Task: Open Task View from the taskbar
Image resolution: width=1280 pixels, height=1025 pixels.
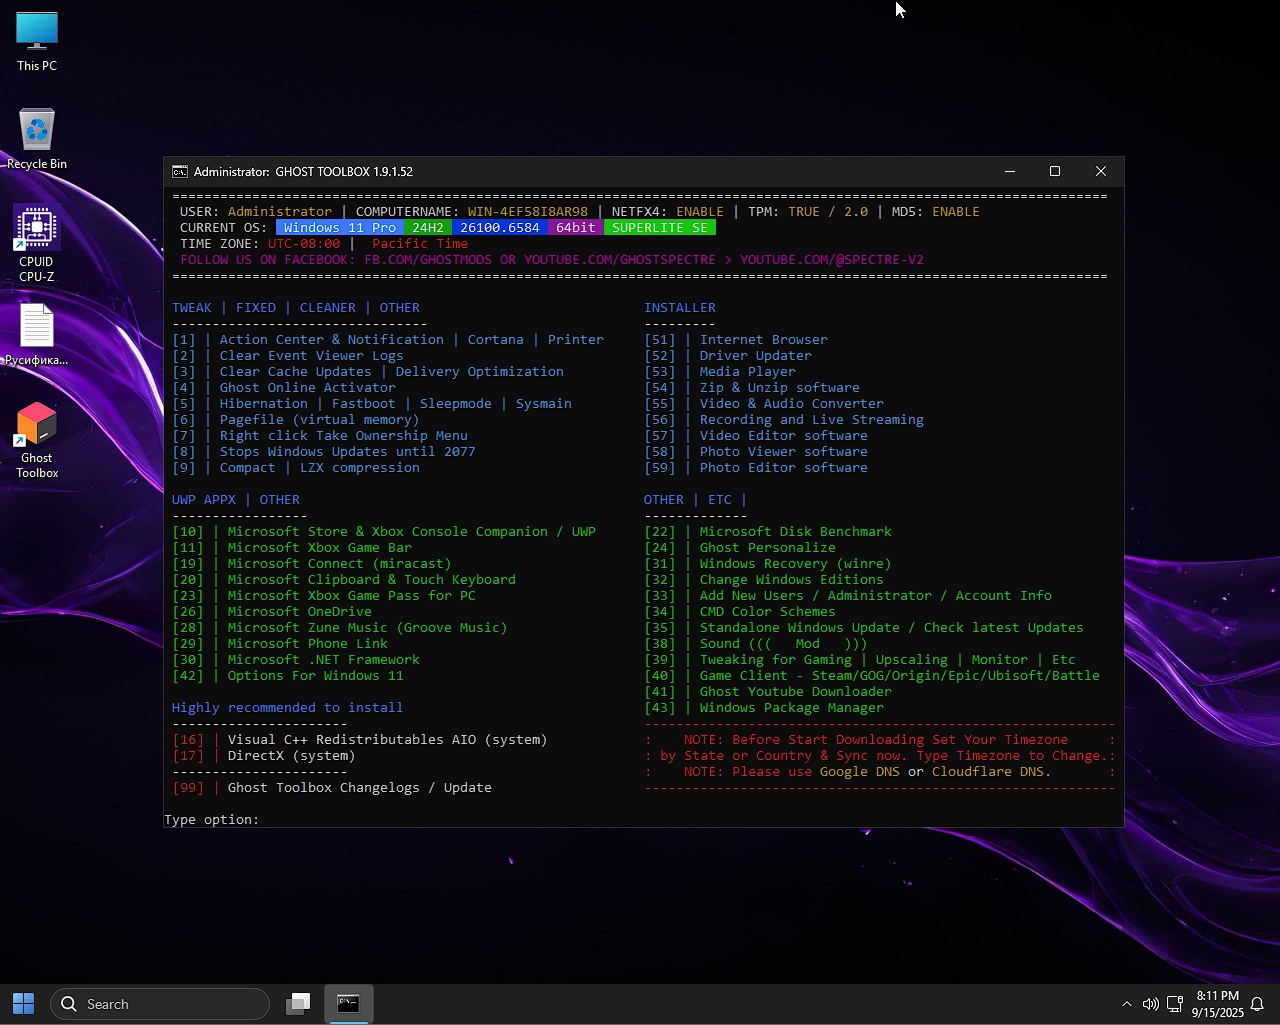Action: coord(297,1003)
